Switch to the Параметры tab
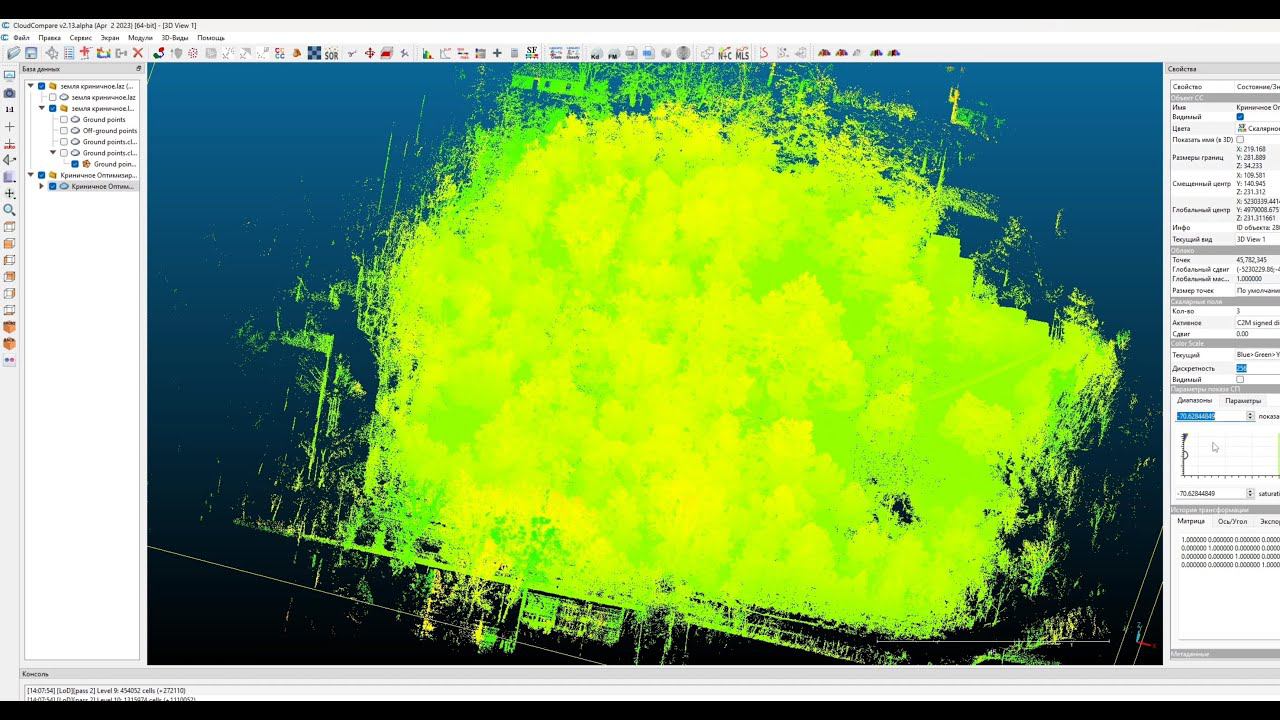The image size is (1280, 720). click(x=1243, y=400)
